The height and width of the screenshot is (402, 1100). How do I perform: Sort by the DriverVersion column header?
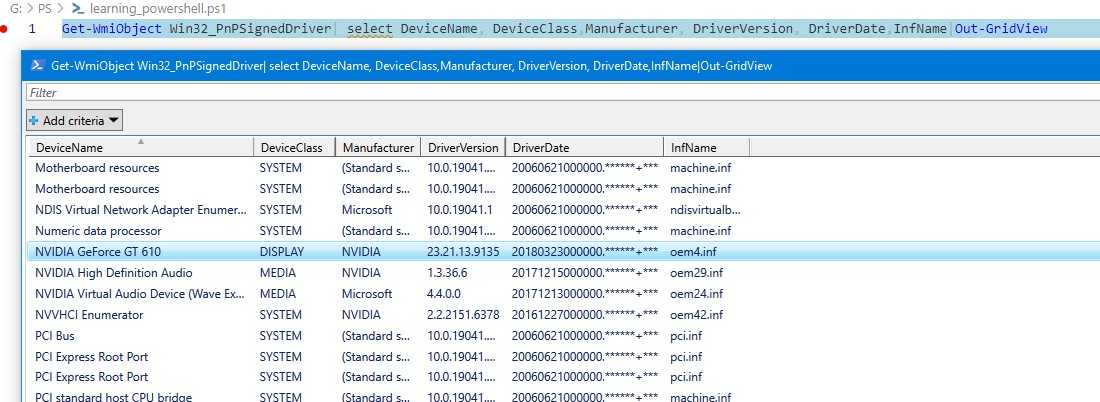[x=462, y=148]
